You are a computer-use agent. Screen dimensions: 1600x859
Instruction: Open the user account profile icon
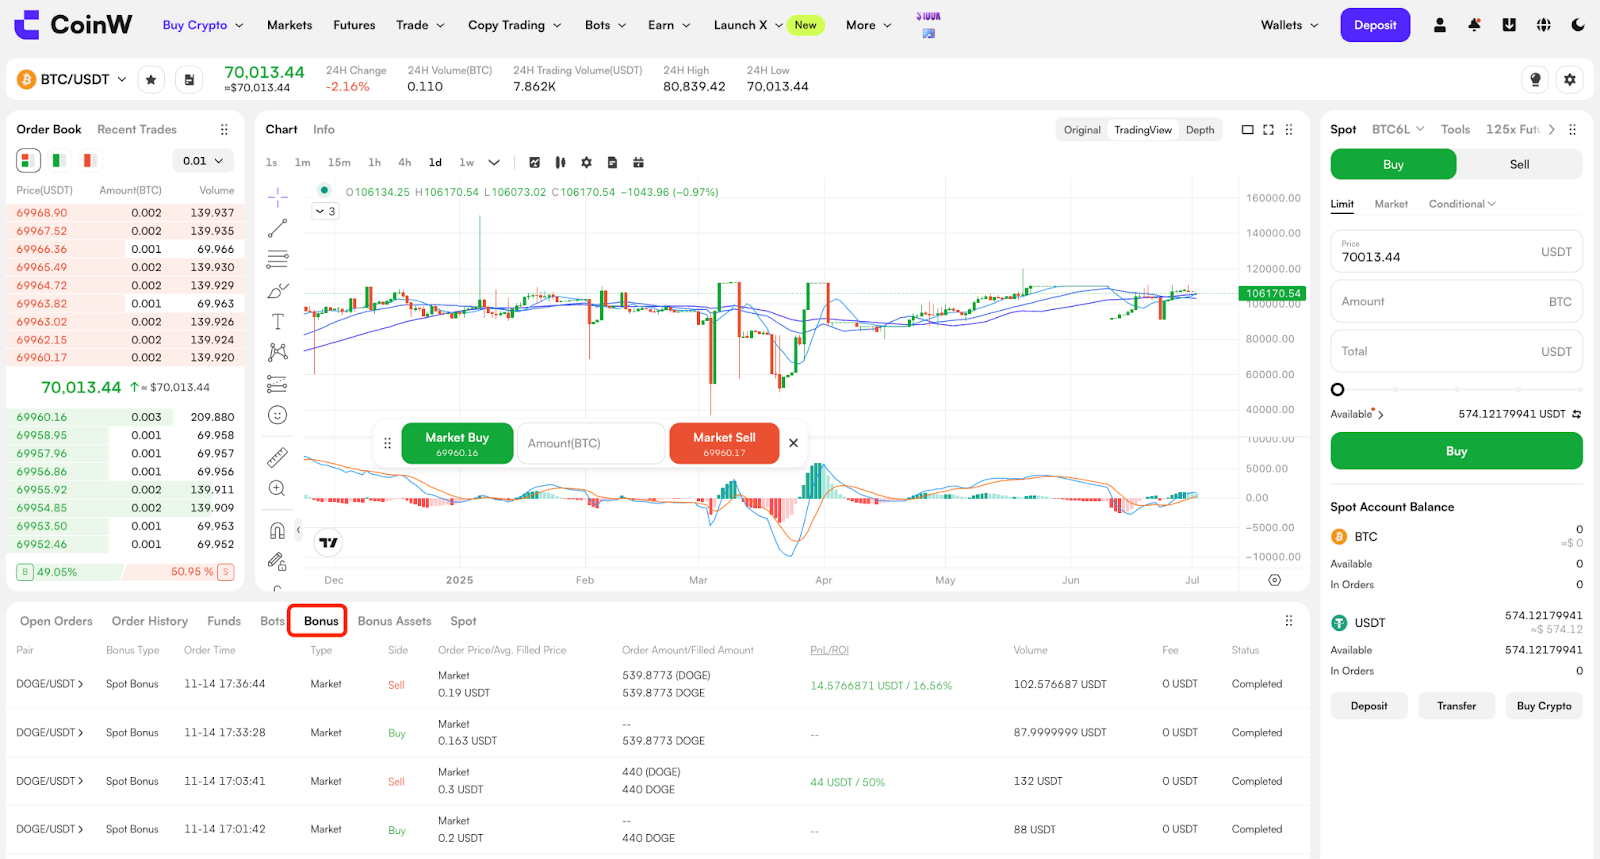(x=1440, y=25)
